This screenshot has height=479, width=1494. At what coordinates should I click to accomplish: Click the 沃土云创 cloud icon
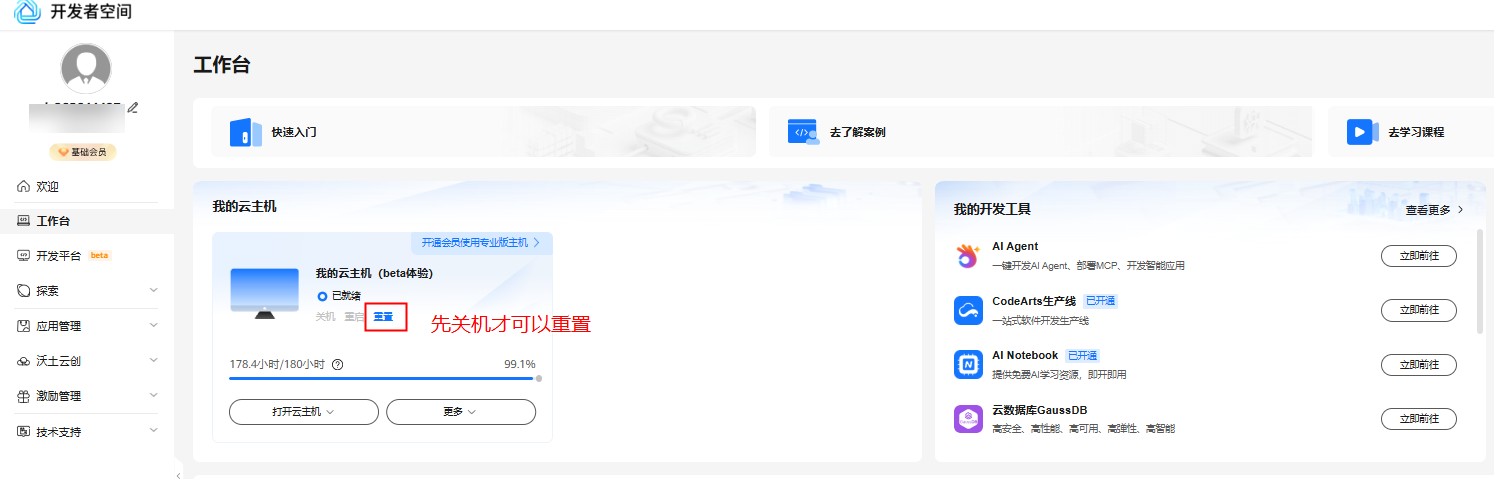(24, 361)
